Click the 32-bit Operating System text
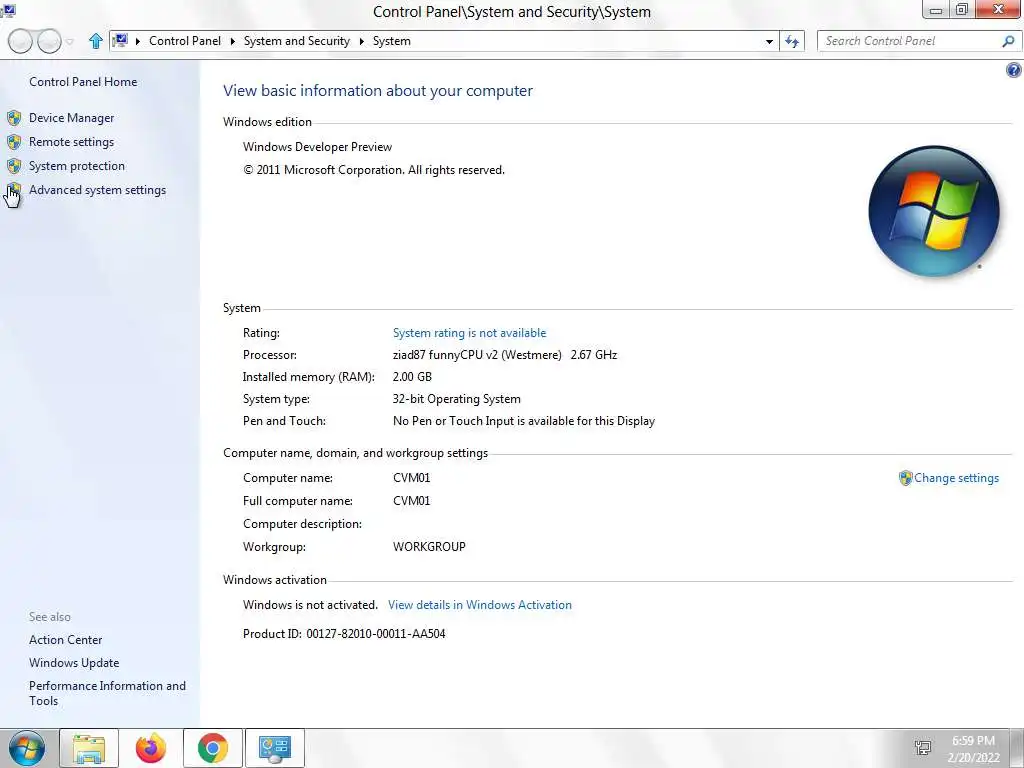1024x768 pixels. [456, 399]
